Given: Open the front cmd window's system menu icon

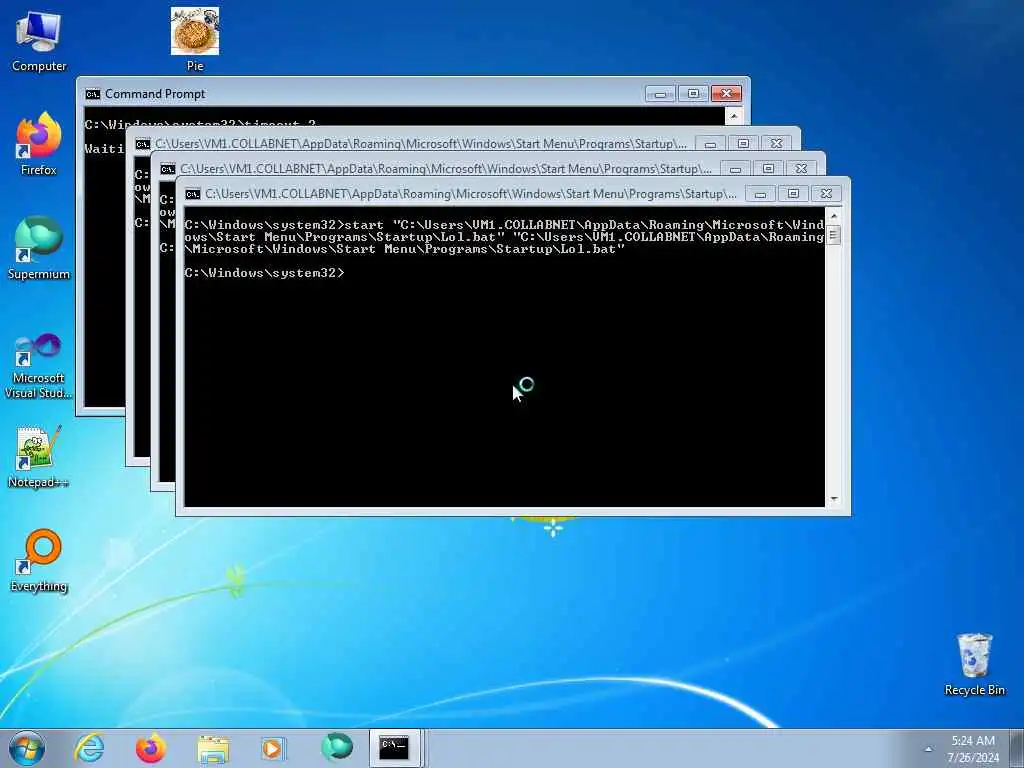Looking at the screenshot, I should coord(192,194).
